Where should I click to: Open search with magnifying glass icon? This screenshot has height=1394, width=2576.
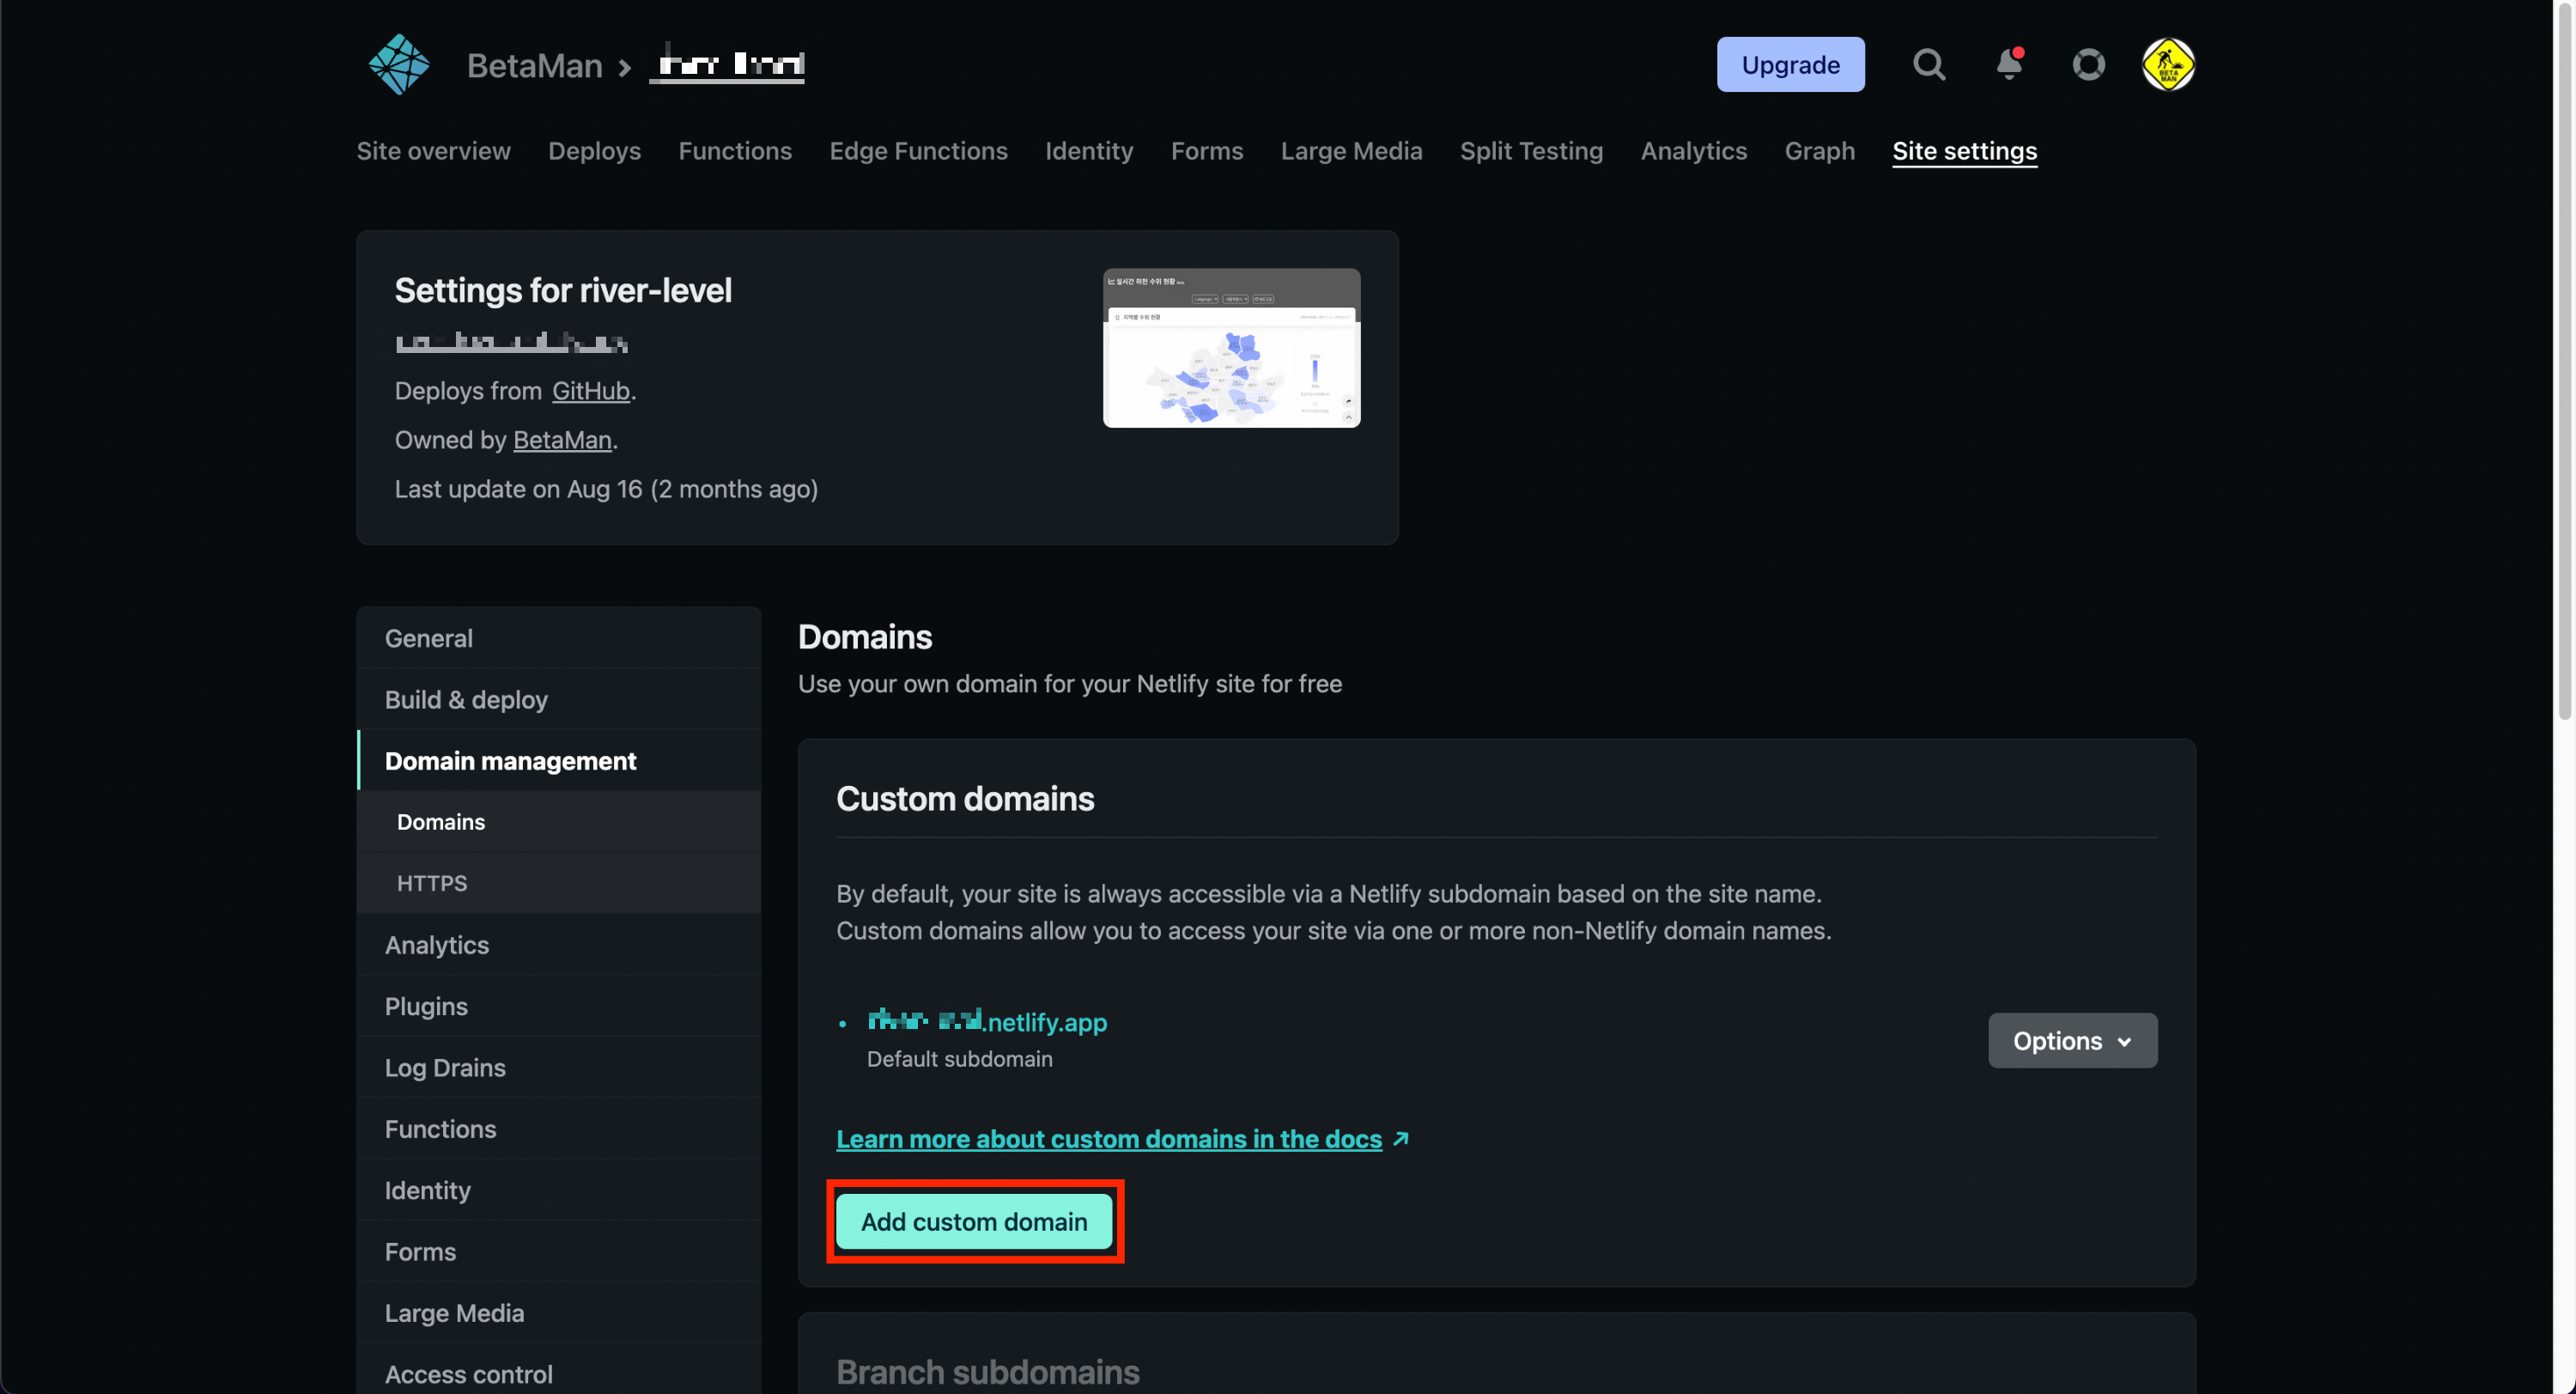(1929, 65)
